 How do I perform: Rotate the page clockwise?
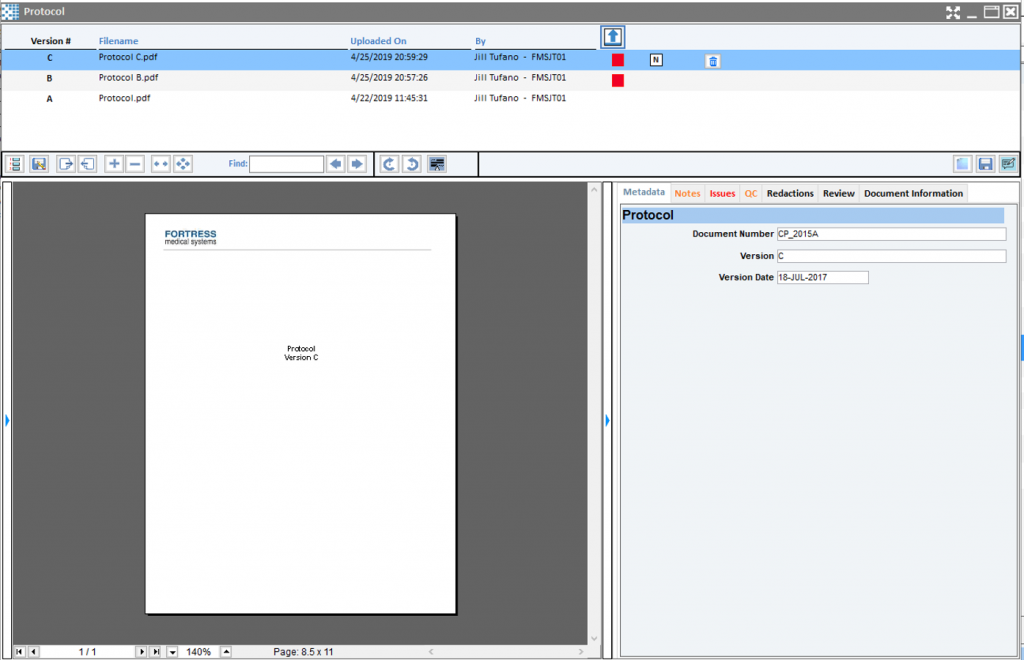[389, 164]
